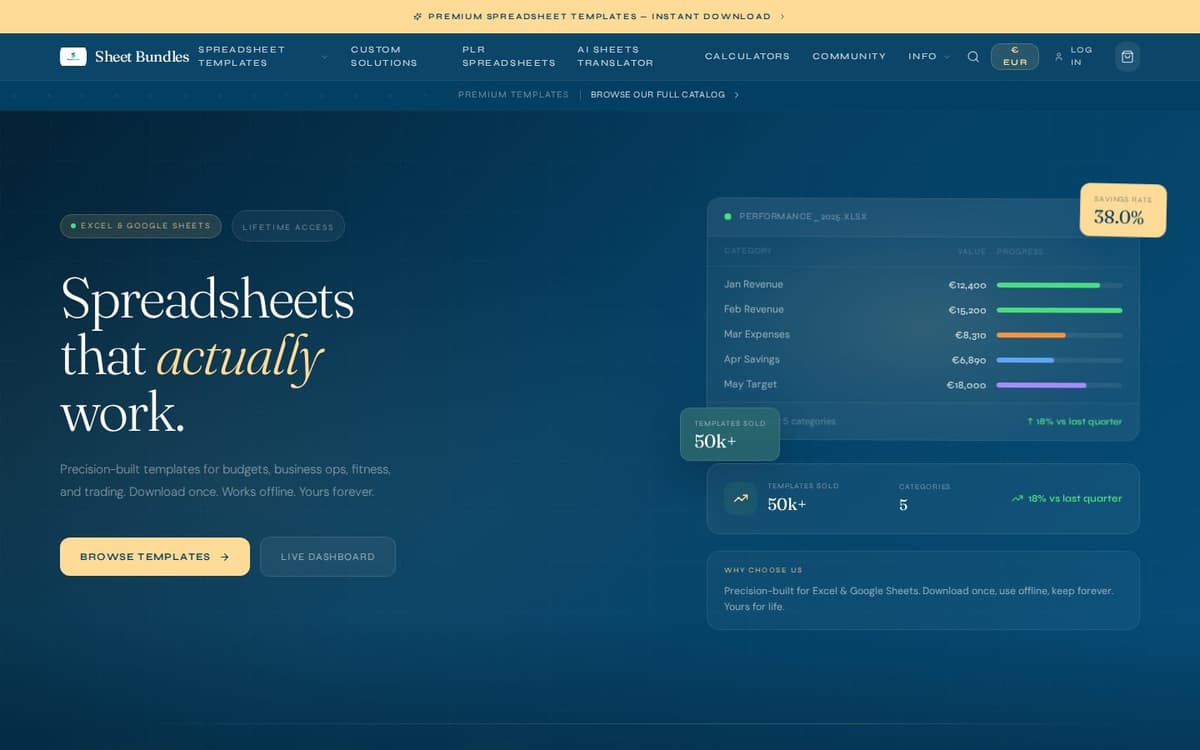Expand the Spreadsheet Templates dropdown
Screen dimensions: 1200x750
point(324,57)
